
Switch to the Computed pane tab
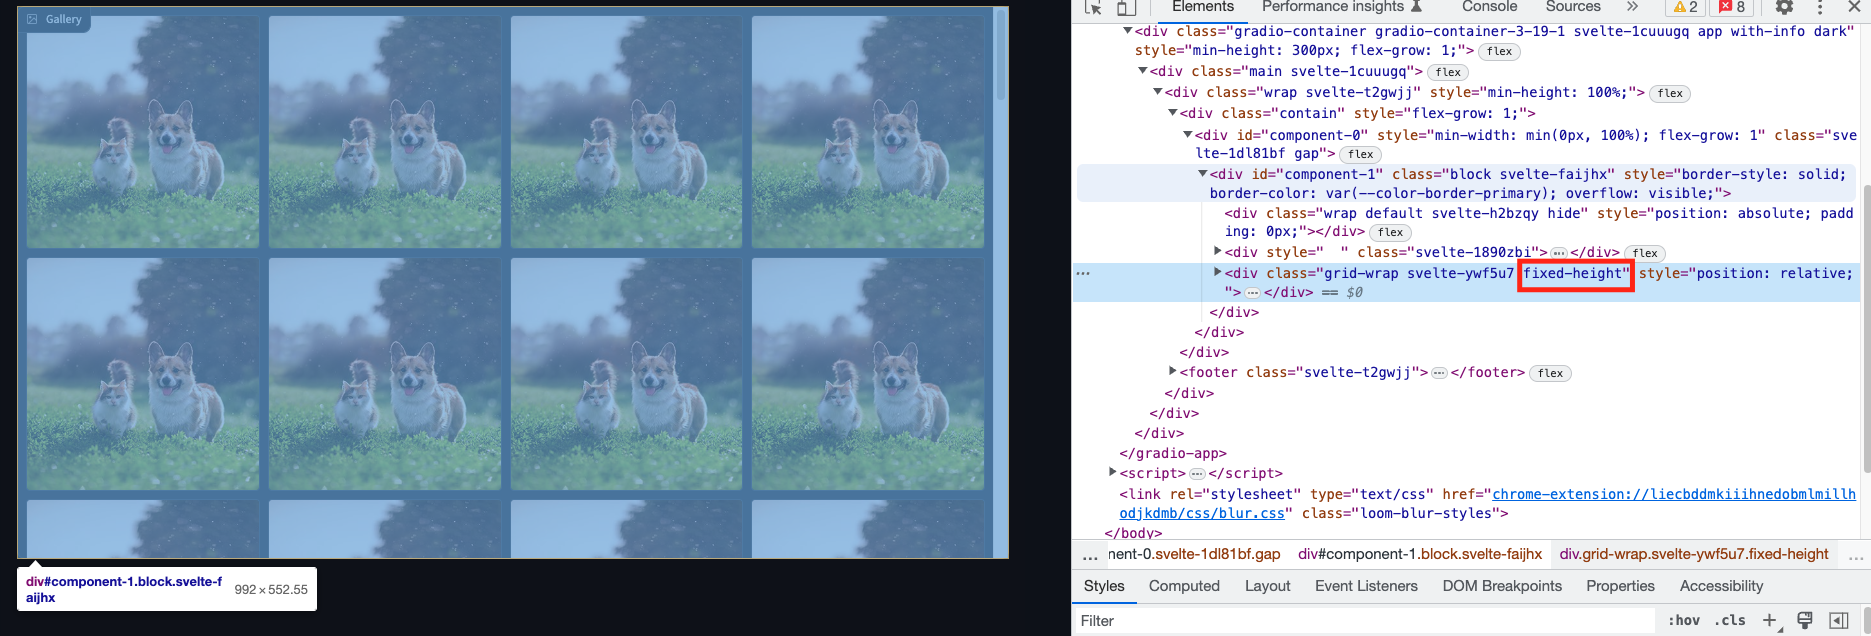pyautogui.click(x=1184, y=586)
